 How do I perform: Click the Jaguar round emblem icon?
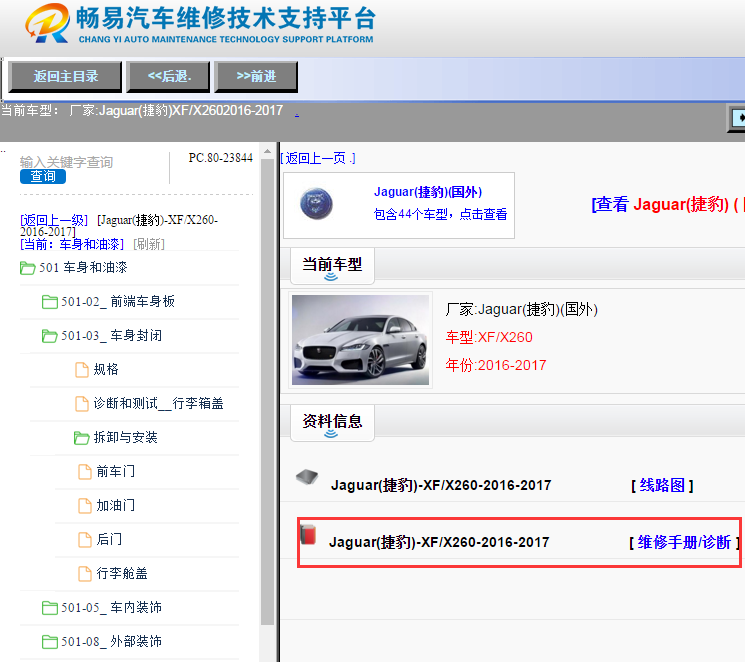[316, 204]
